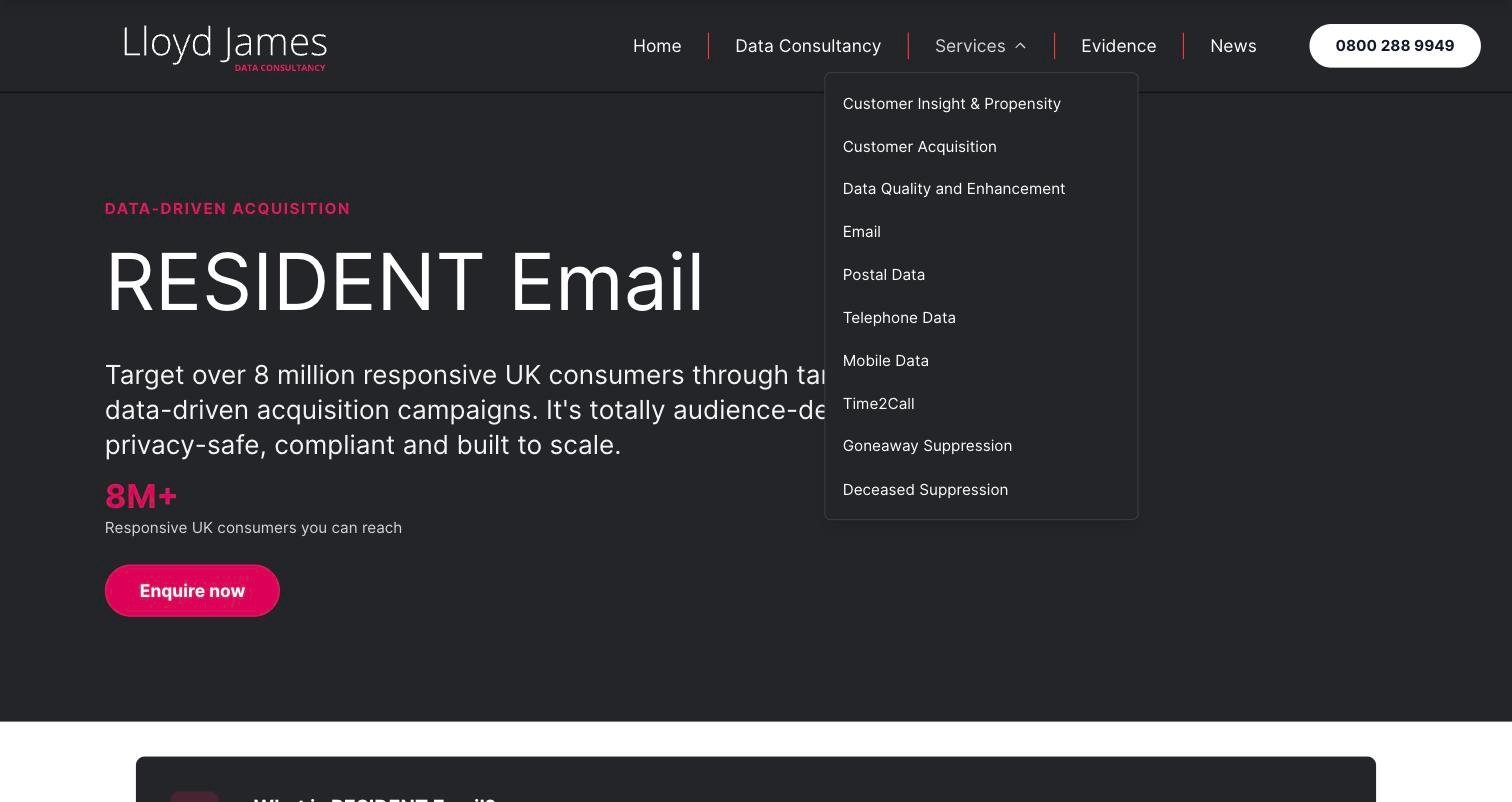Choose Customer Acquisition from Services menu
This screenshot has height=802, width=1512.
pyautogui.click(x=920, y=147)
